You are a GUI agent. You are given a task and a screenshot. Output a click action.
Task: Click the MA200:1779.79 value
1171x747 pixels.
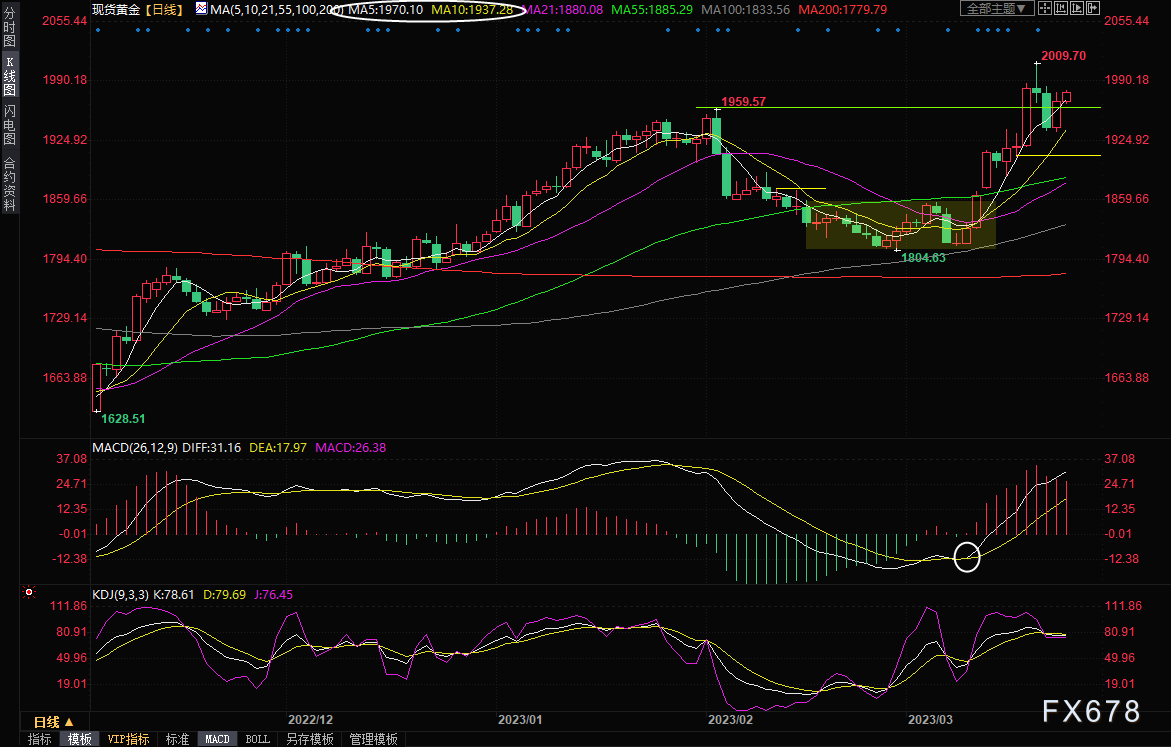coord(842,10)
